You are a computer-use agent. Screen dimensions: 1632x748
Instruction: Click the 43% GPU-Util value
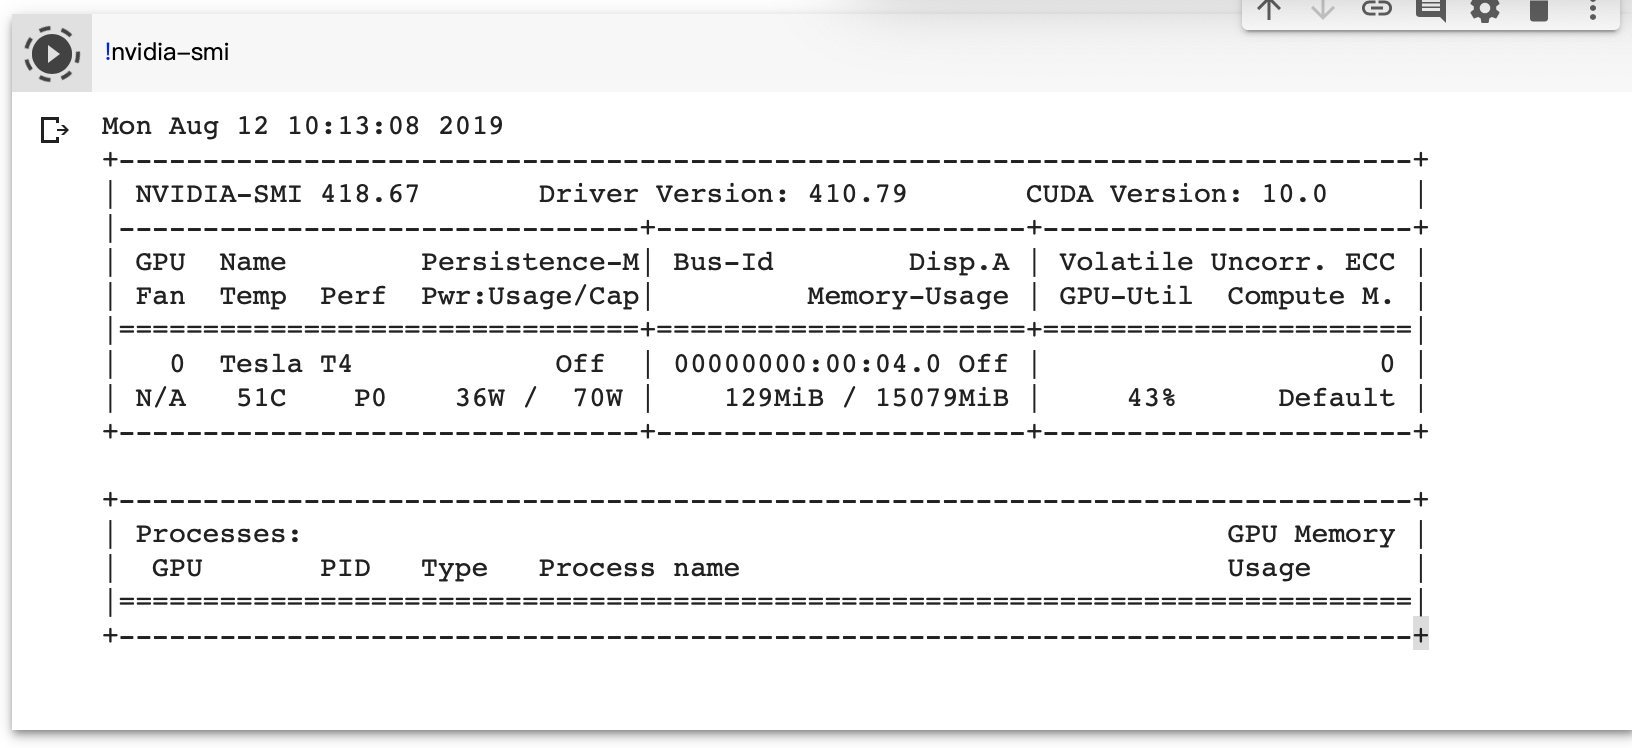tap(1148, 397)
